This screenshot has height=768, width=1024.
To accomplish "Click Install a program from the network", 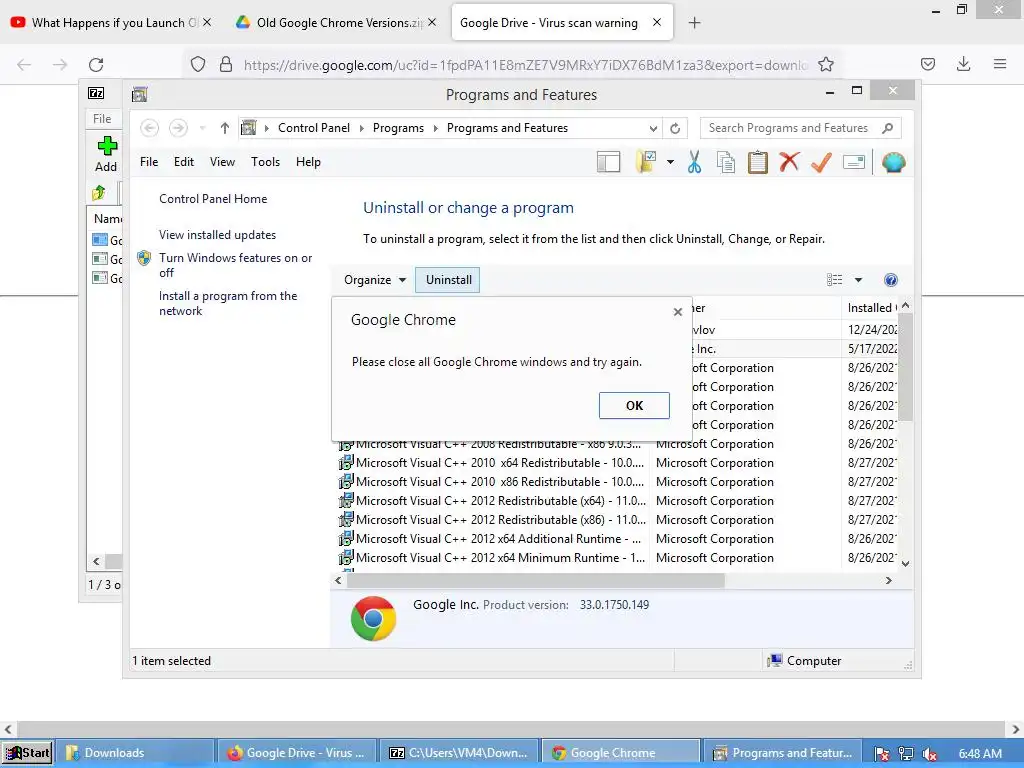I will (228, 304).
